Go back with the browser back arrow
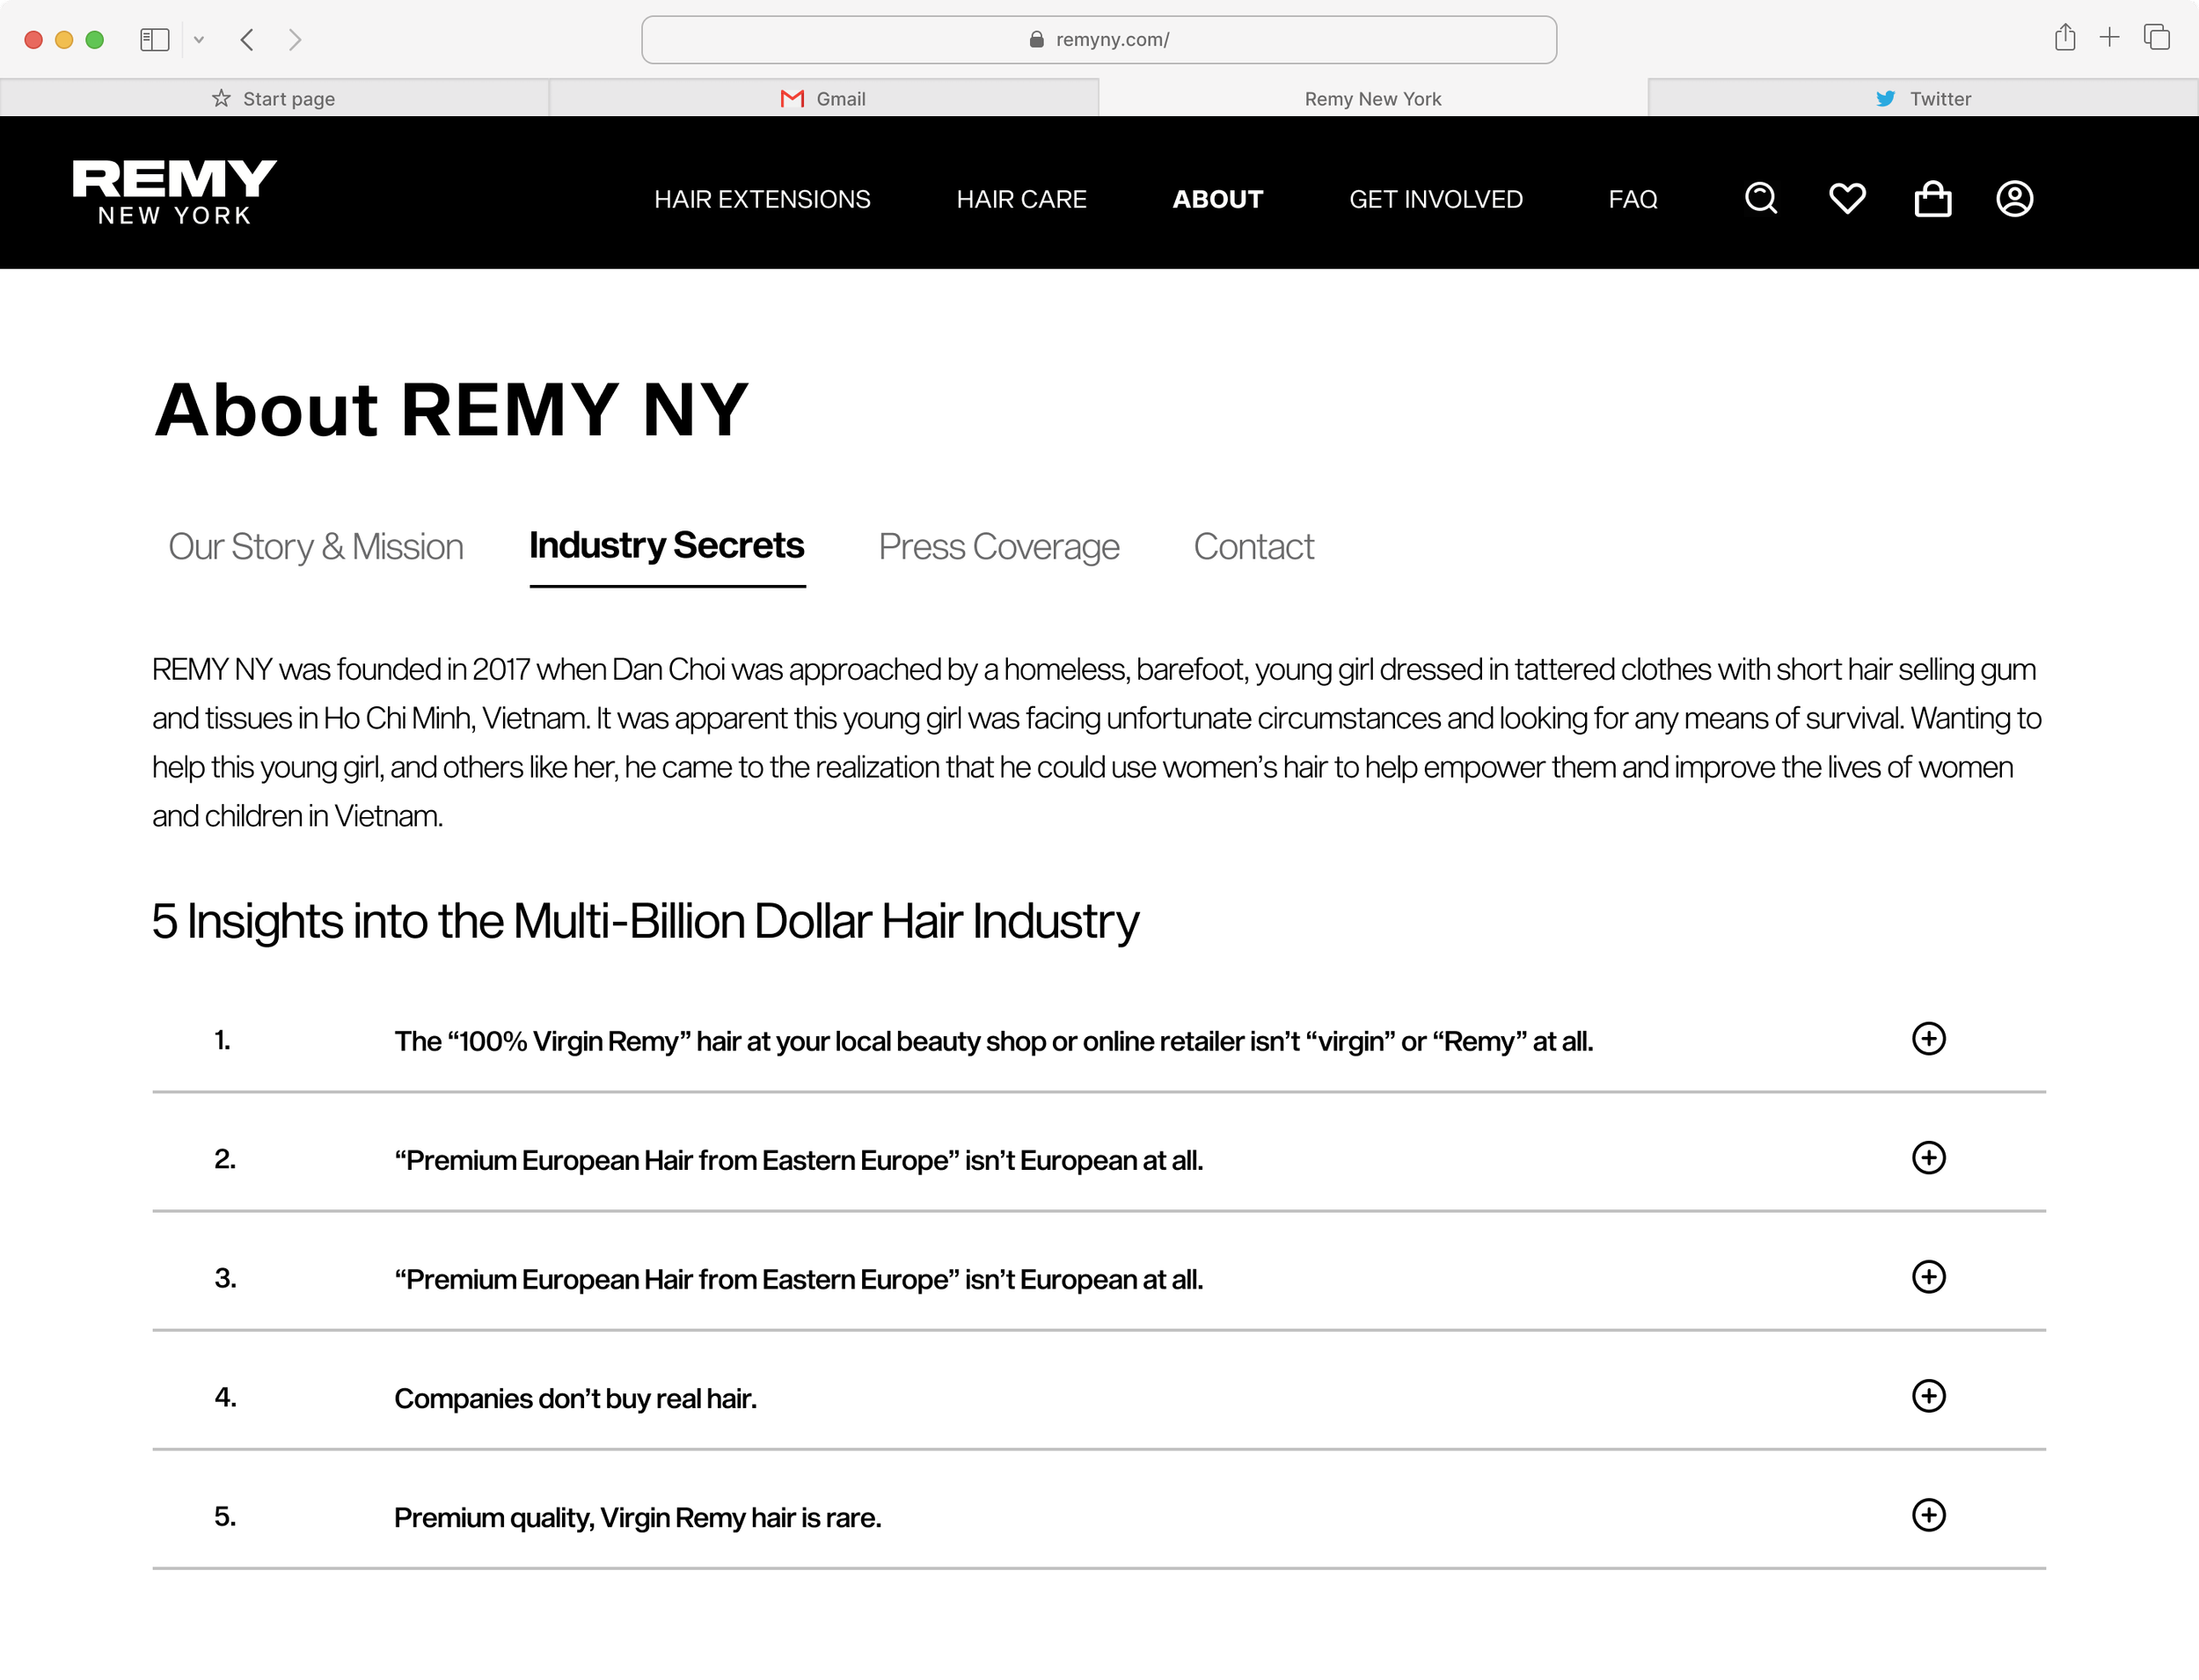This screenshot has width=2199, height=1680. (x=247, y=39)
